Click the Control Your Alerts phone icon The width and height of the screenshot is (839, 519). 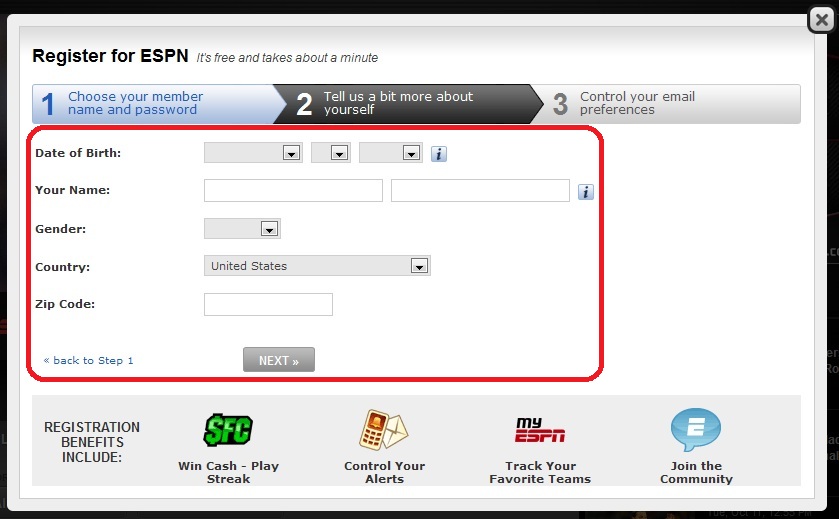pyautogui.click(x=384, y=430)
